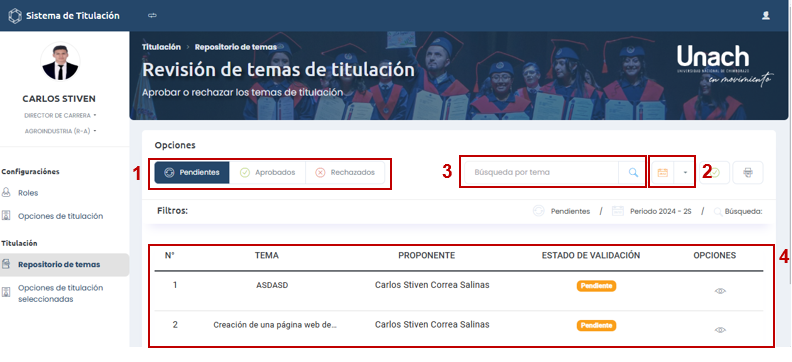Open Roles in the sidebar
Viewport: 792px width, 362px height.
28,193
